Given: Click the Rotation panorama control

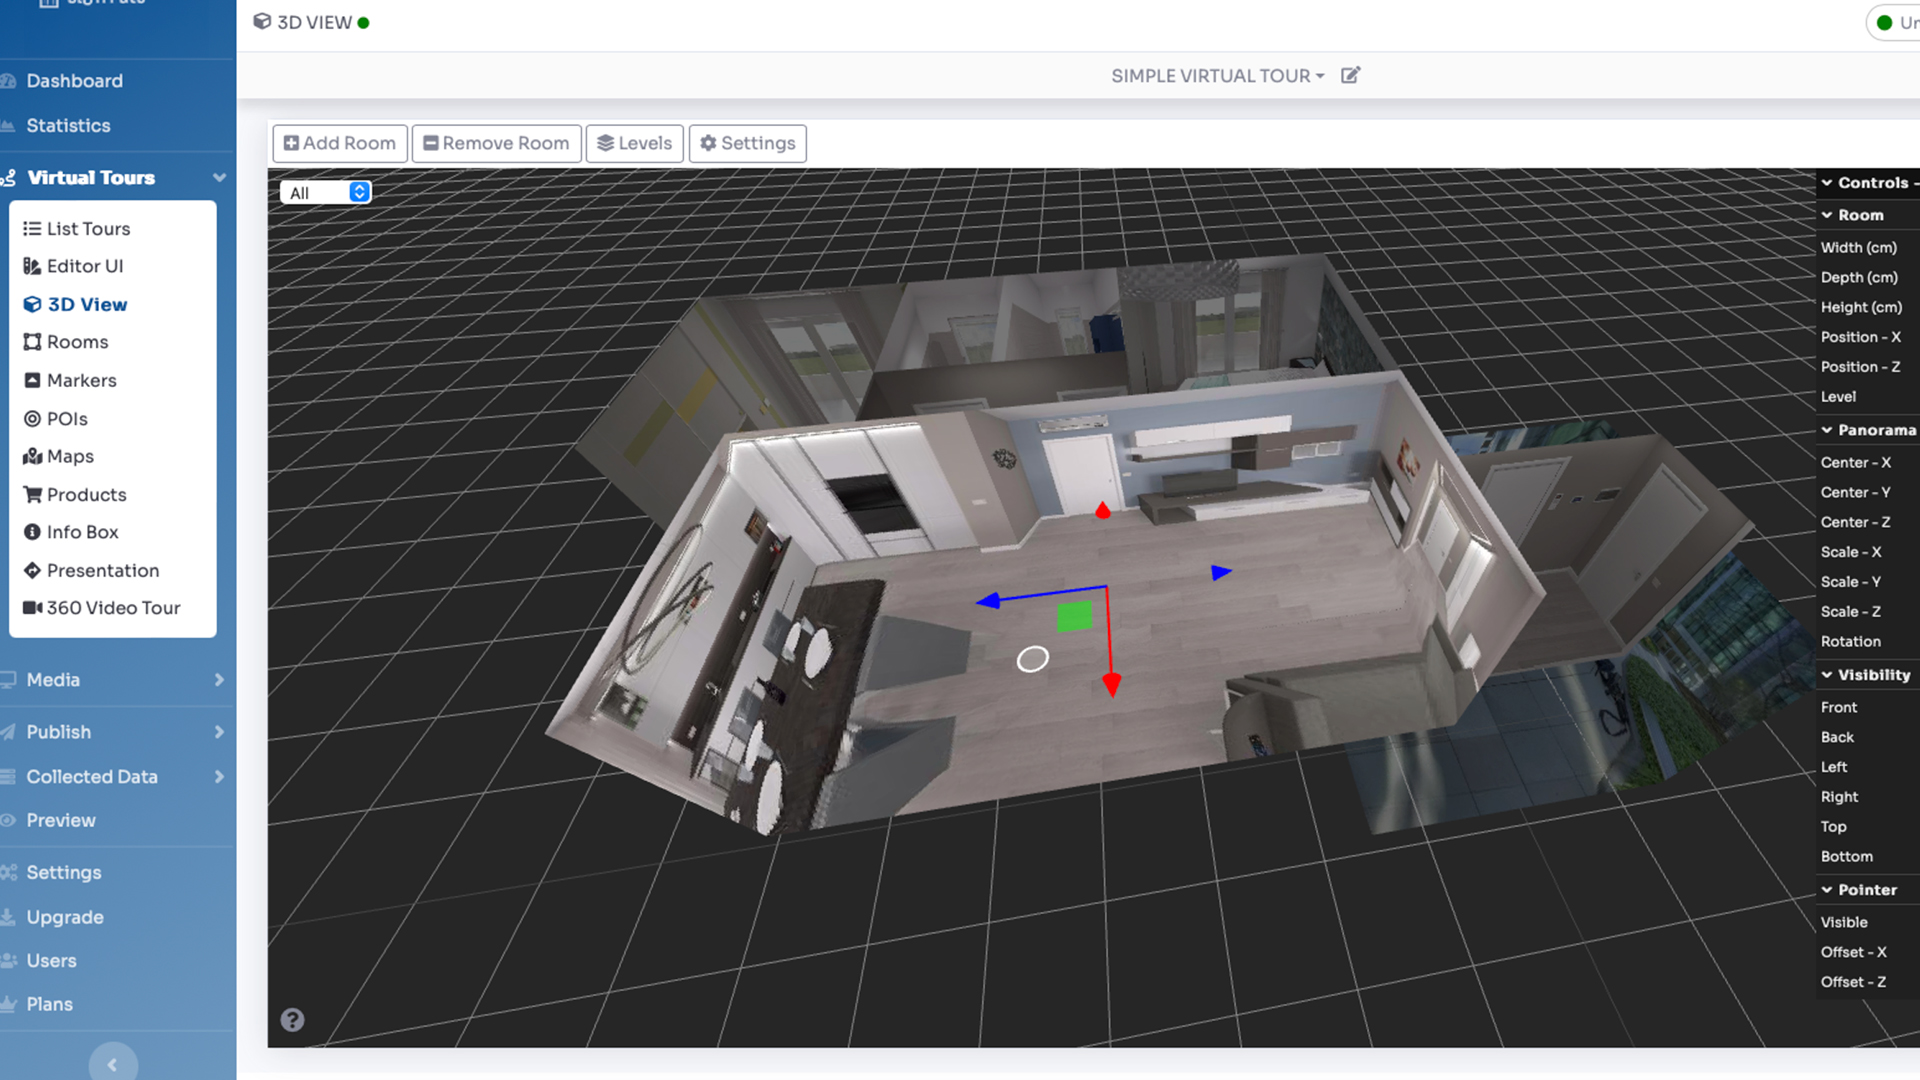Looking at the screenshot, I should [1868, 642].
